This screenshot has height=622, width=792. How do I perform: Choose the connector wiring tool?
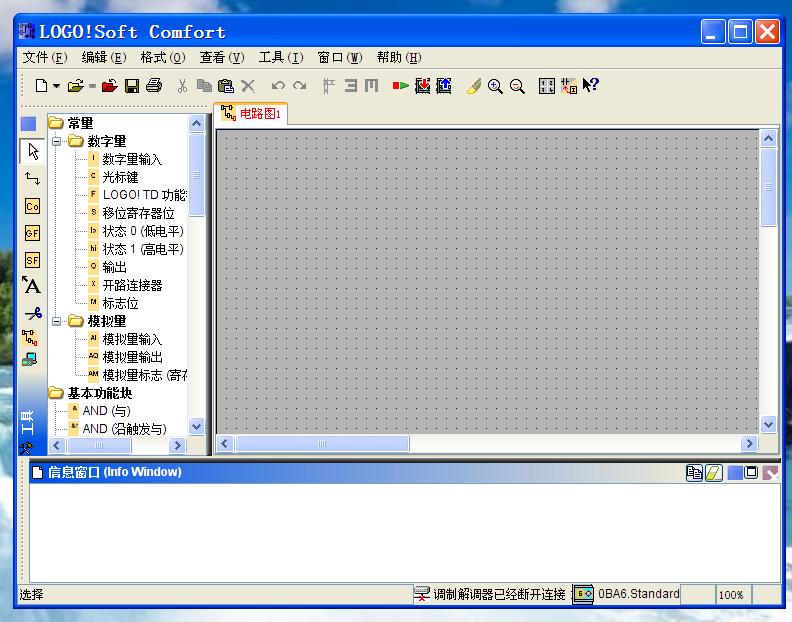(x=32, y=178)
